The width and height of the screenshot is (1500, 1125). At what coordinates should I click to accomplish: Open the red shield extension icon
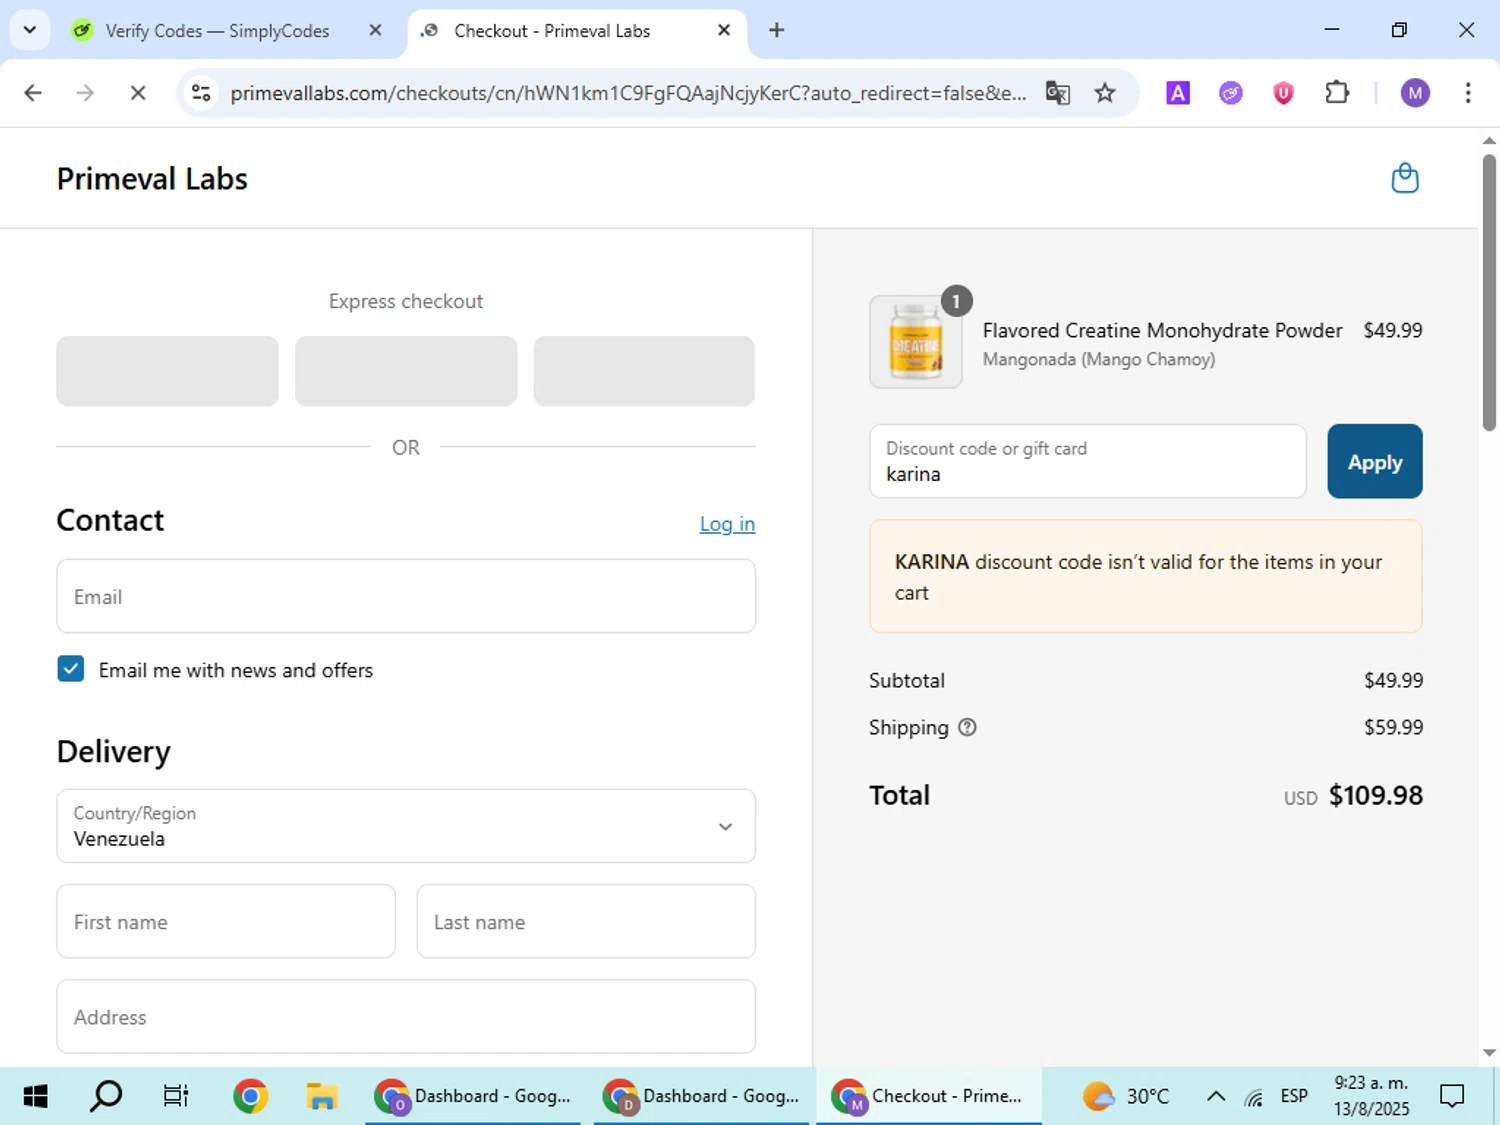pyautogui.click(x=1283, y=93)
